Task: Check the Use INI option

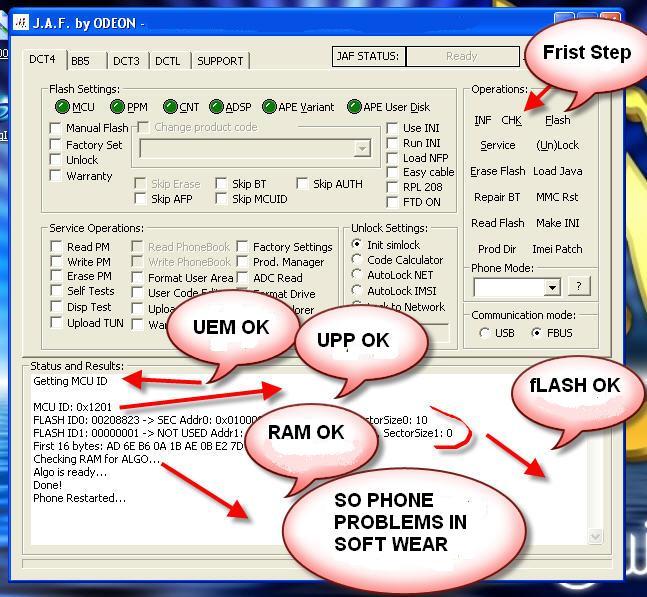Action: point(392,128)
